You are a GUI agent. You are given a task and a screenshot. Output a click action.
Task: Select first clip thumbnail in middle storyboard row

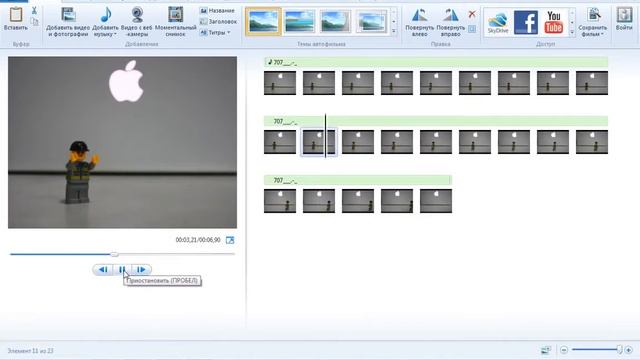click(x=280, y=142)
